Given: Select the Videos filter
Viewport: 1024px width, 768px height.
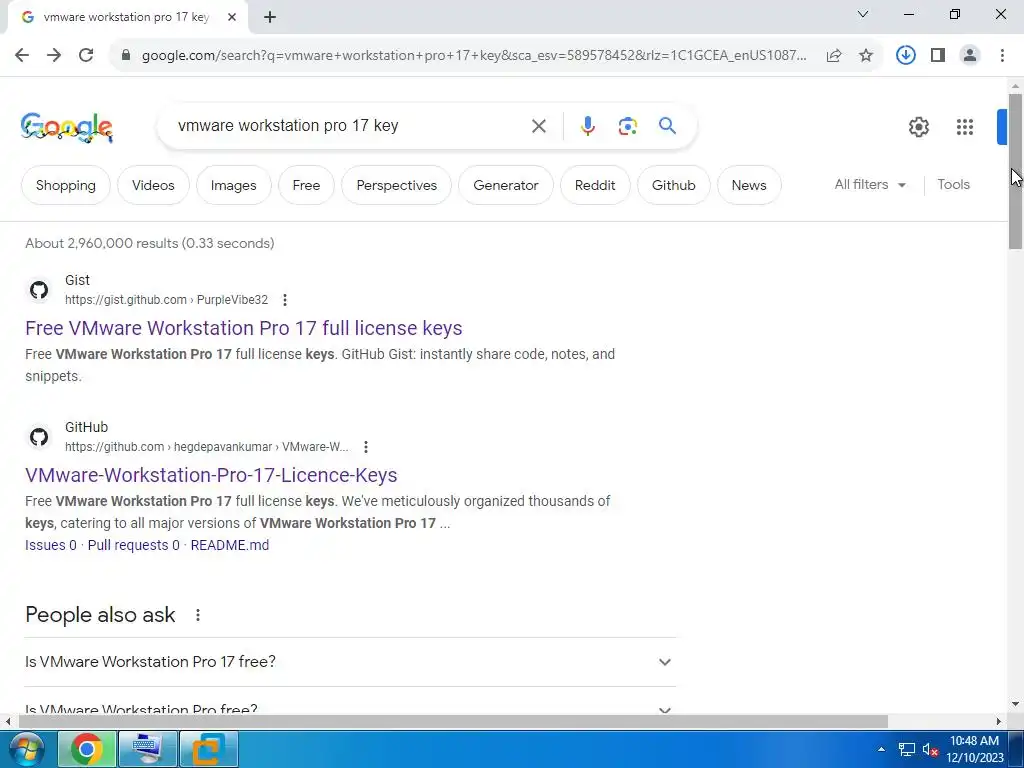Looking at the screenshot, I should tap(153, 185).
